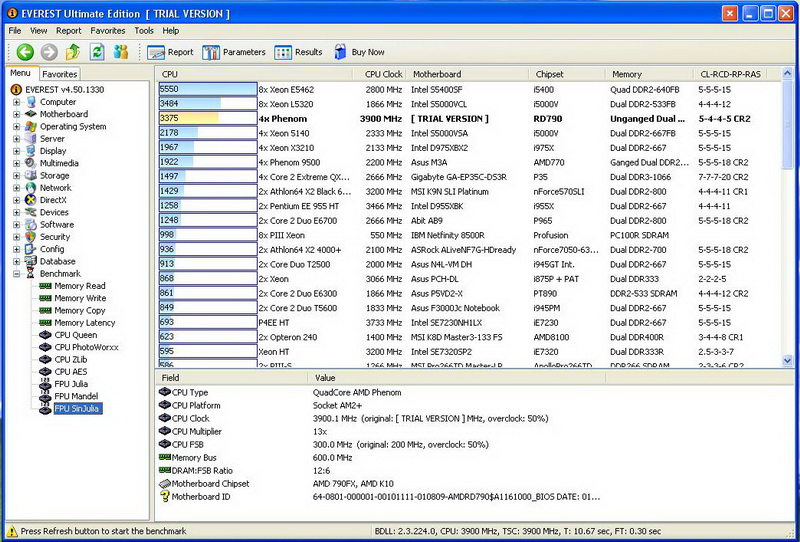Click the Storage drive icon in tree
This screenshot has height=542, width=800.
[x=31, y=176]
